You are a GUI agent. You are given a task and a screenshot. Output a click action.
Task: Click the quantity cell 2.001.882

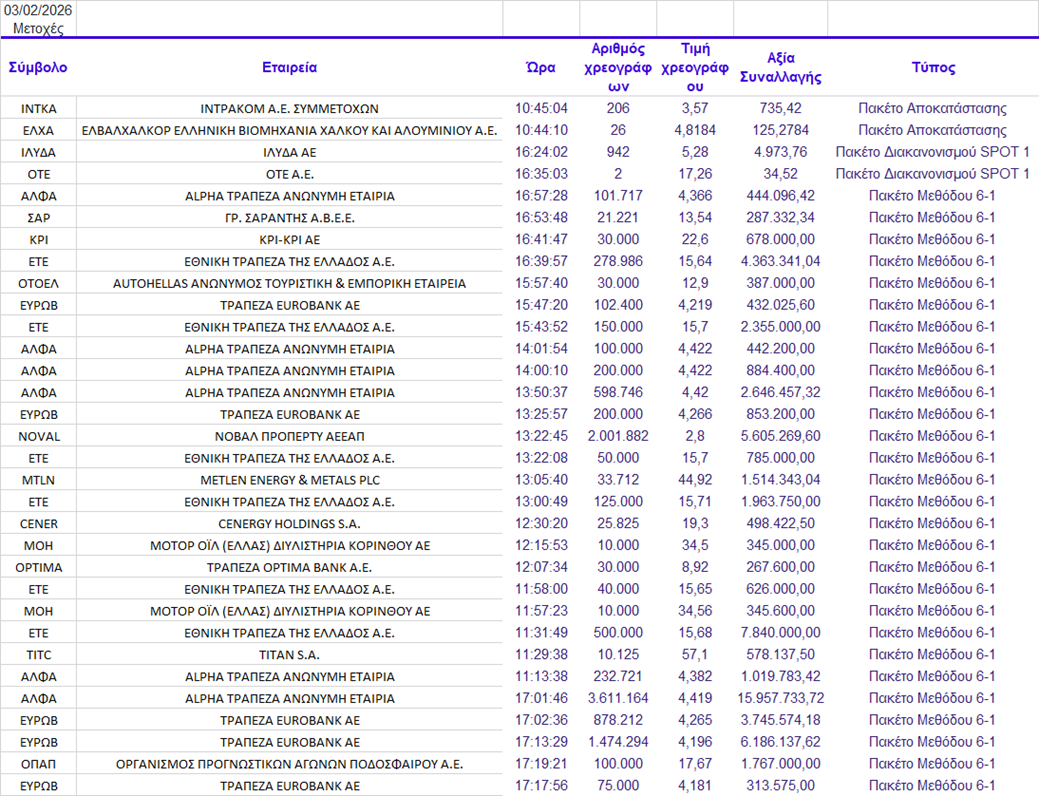tap(618, 436)
